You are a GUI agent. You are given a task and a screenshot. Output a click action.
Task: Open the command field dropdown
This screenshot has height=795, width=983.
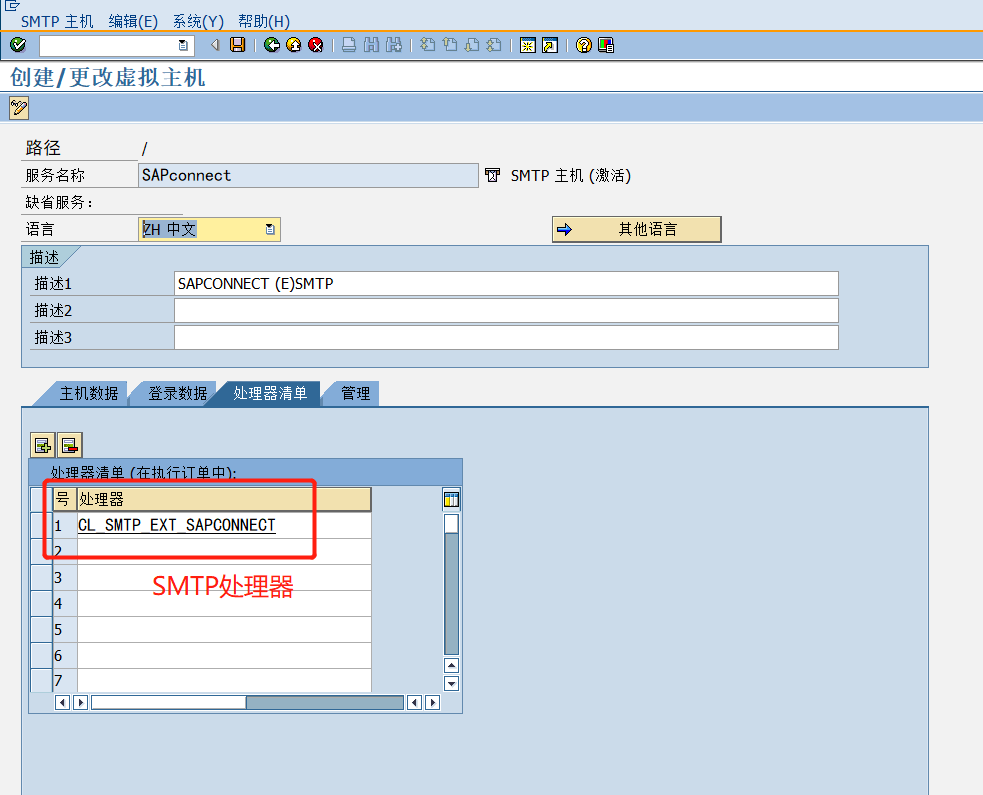(183, 45)
